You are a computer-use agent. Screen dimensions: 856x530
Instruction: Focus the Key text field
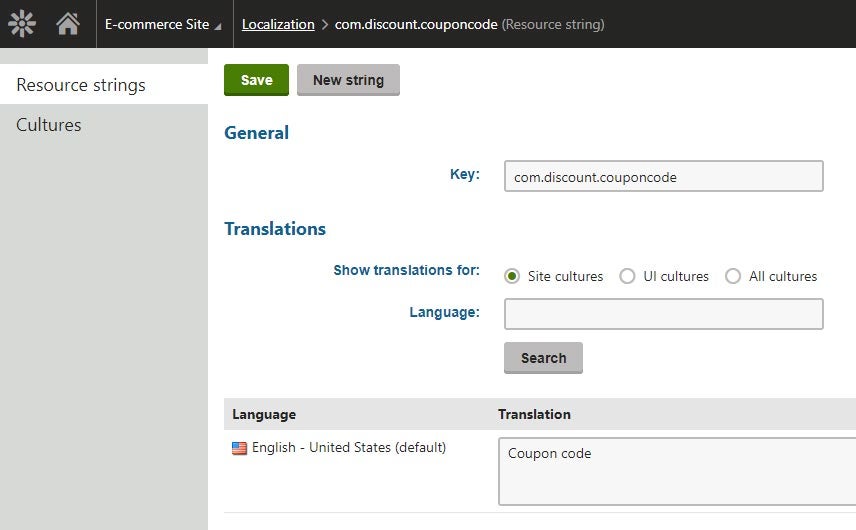tap(663, 176)
